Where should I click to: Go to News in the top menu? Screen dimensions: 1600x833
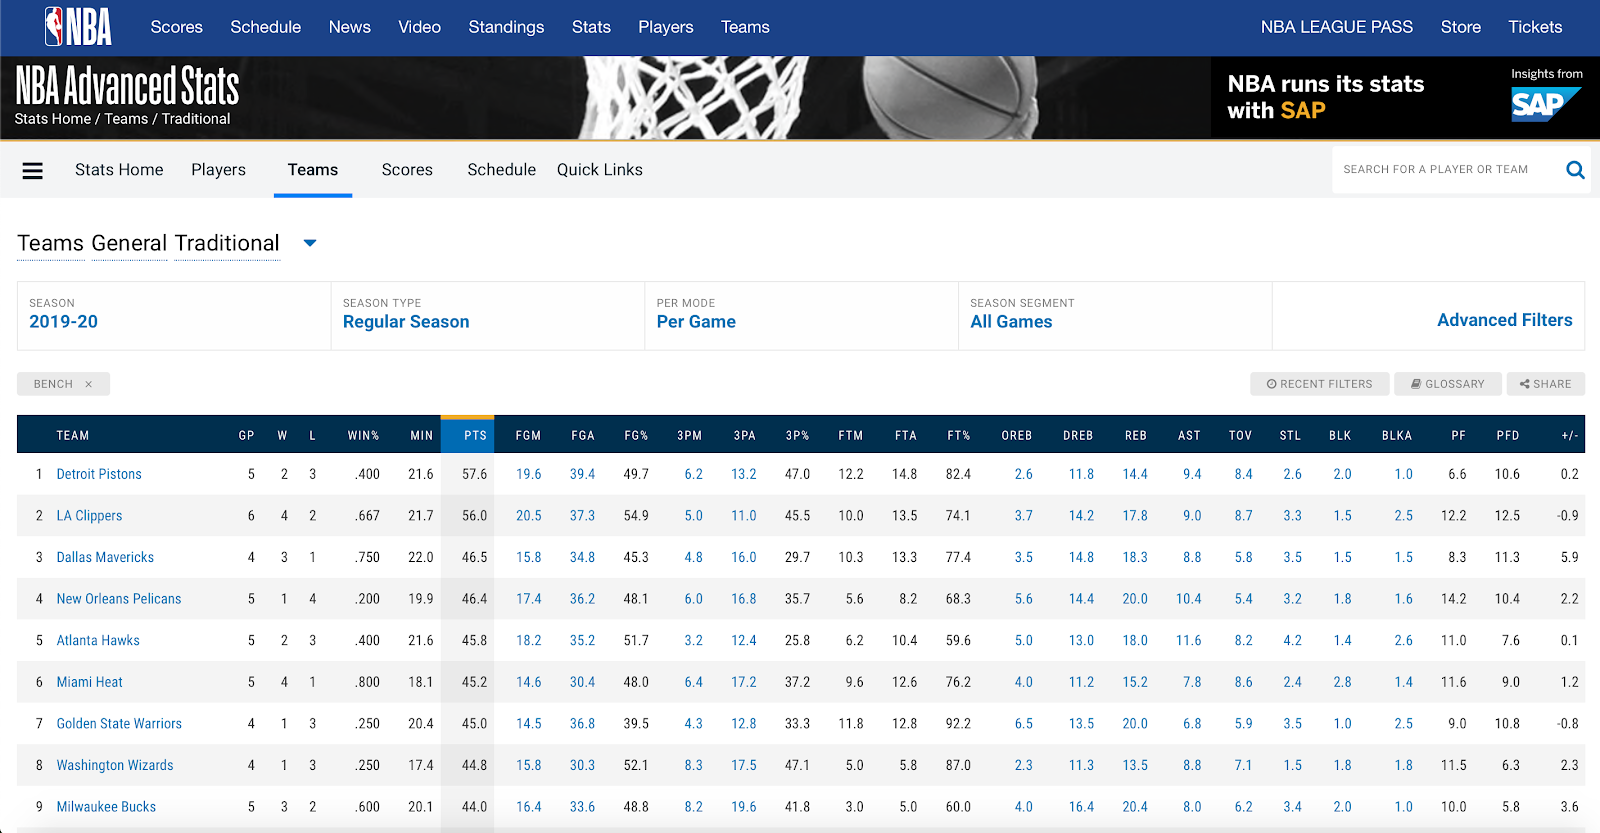click(350, 27)
